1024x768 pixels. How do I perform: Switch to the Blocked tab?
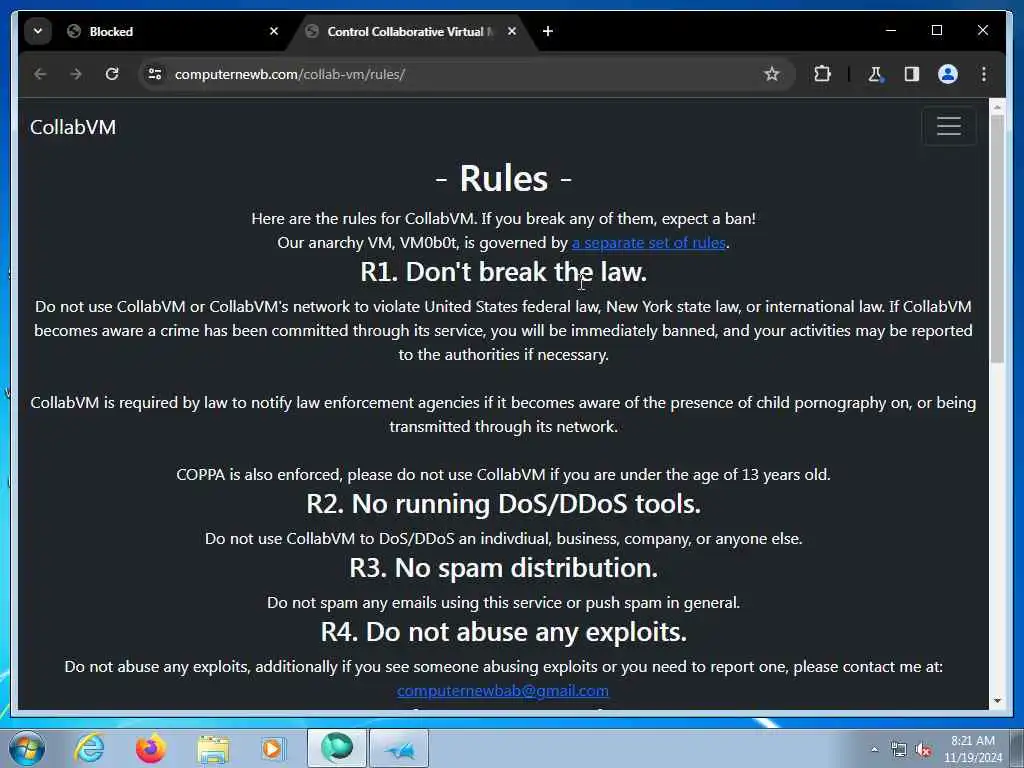coord(172,31)
